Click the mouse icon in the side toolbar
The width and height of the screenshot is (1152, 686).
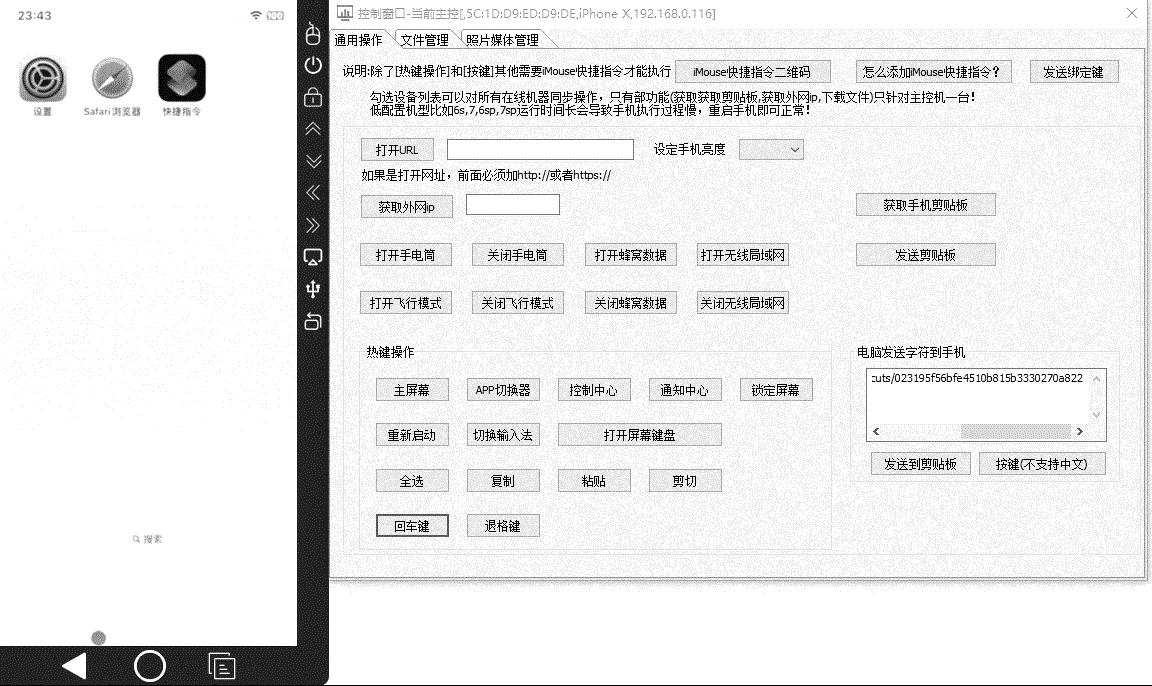tap(313, 34)
